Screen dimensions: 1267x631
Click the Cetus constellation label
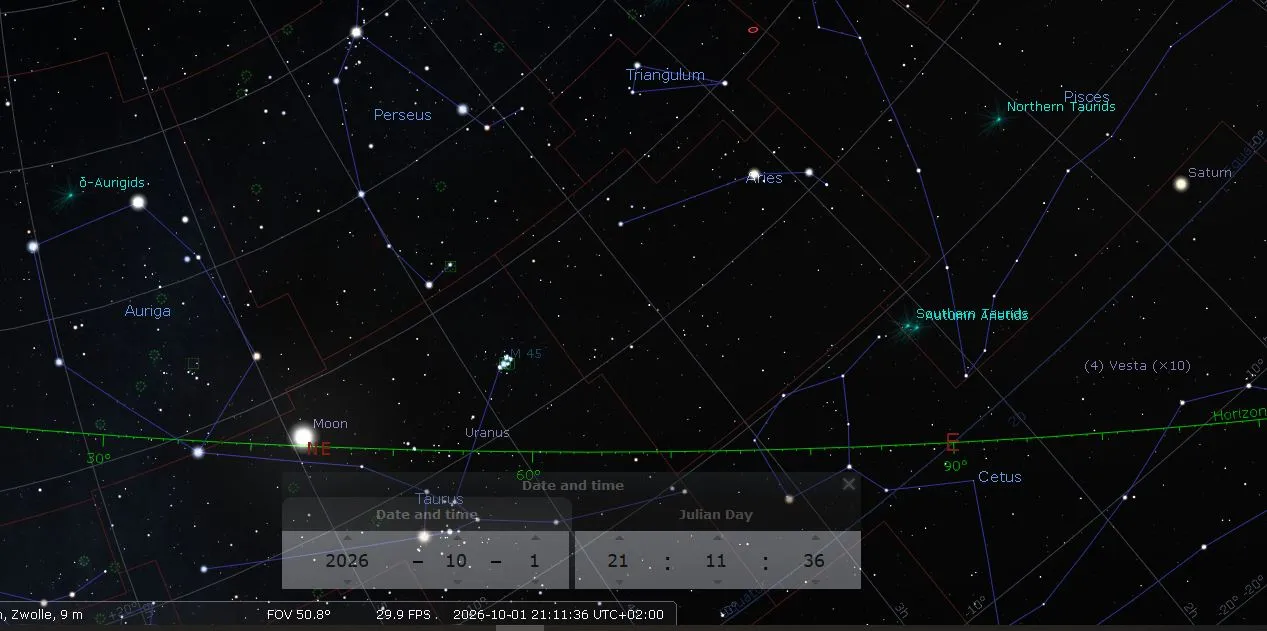pos(1000,477)
